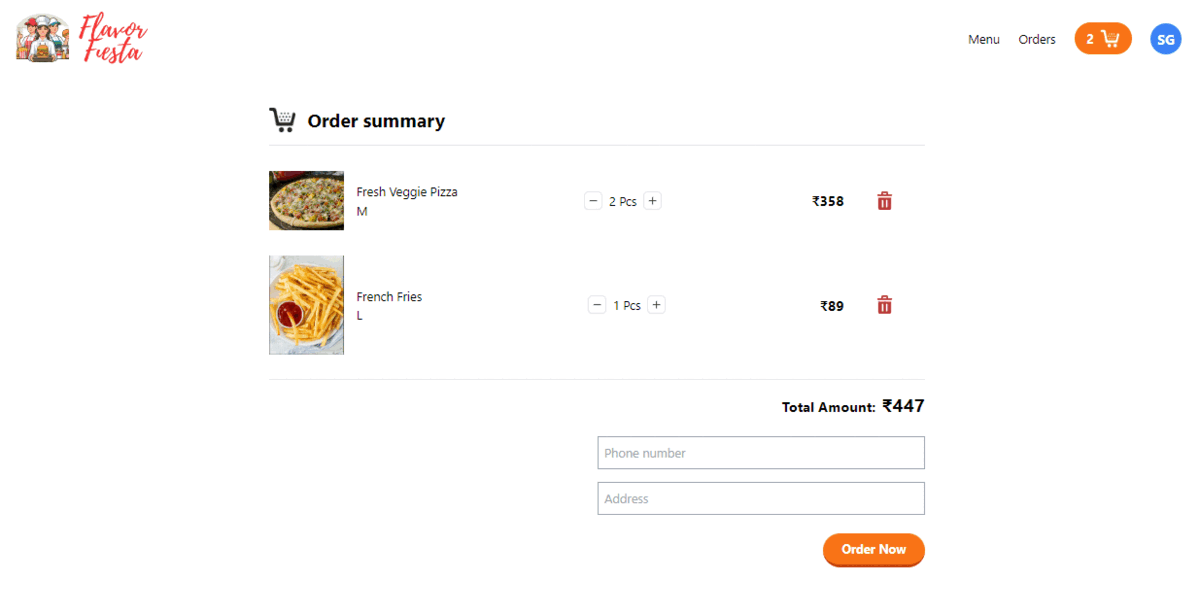This screenshot has height=597, width=1200.
Task: Click the Order summary cart icon
Action: [282, 121]
